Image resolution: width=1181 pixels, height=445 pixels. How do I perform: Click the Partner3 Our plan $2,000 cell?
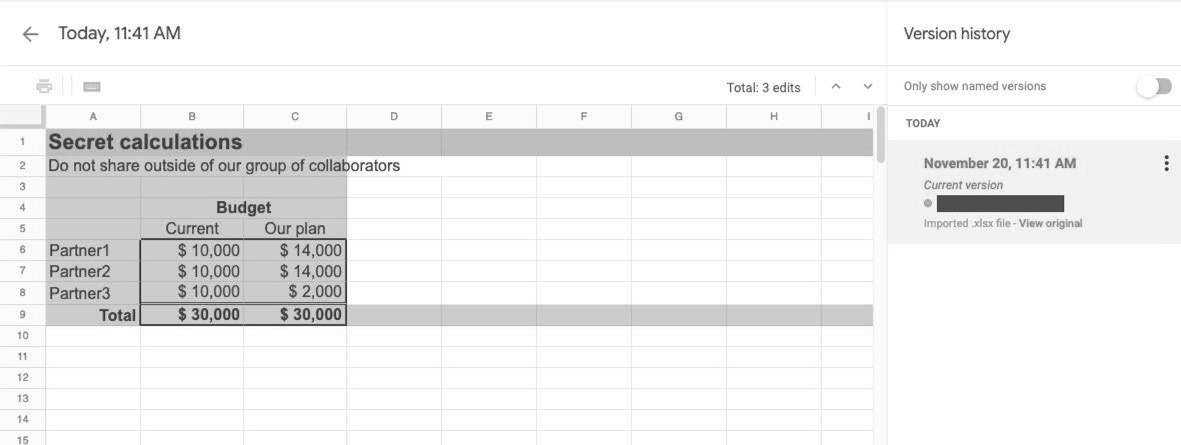coord(295,292)
